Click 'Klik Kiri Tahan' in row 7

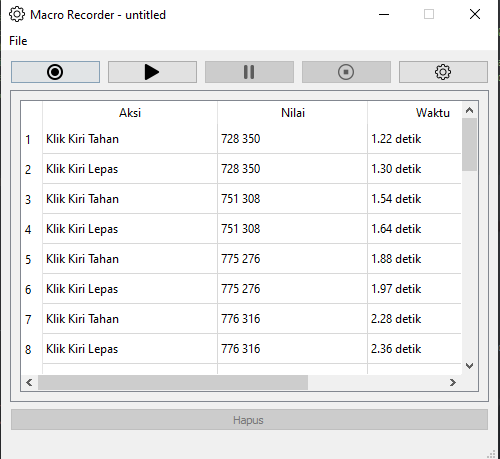click(82, 319)
